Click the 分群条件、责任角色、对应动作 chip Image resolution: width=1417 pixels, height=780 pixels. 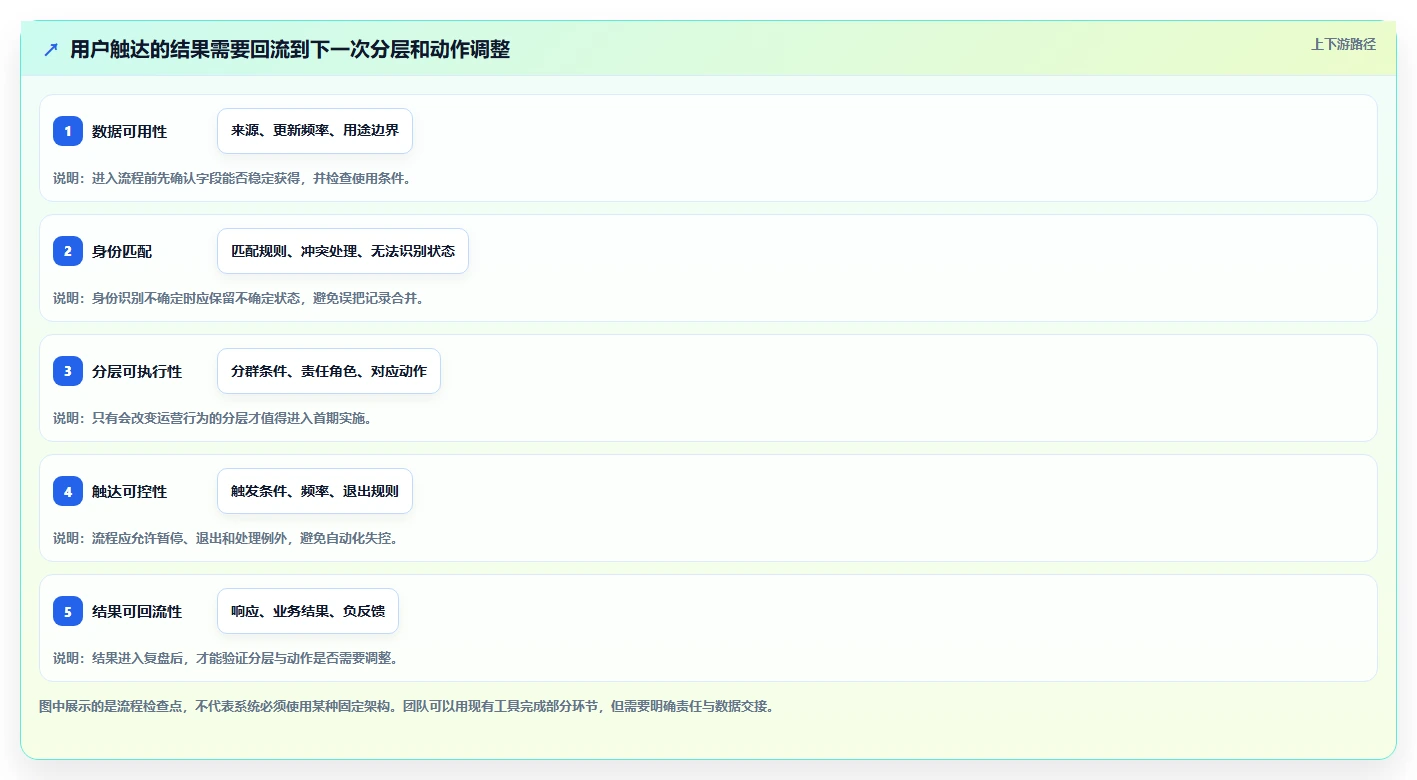(x=329, y=371)
